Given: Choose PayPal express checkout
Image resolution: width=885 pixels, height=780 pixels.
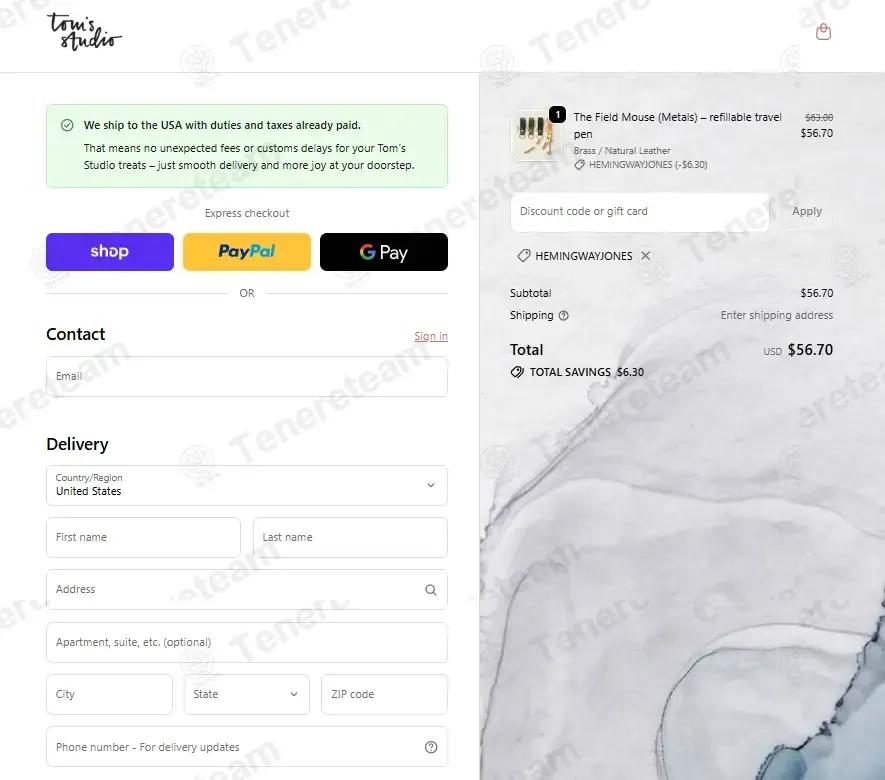Looking at the screenshot, I should (x=247, y=252).
